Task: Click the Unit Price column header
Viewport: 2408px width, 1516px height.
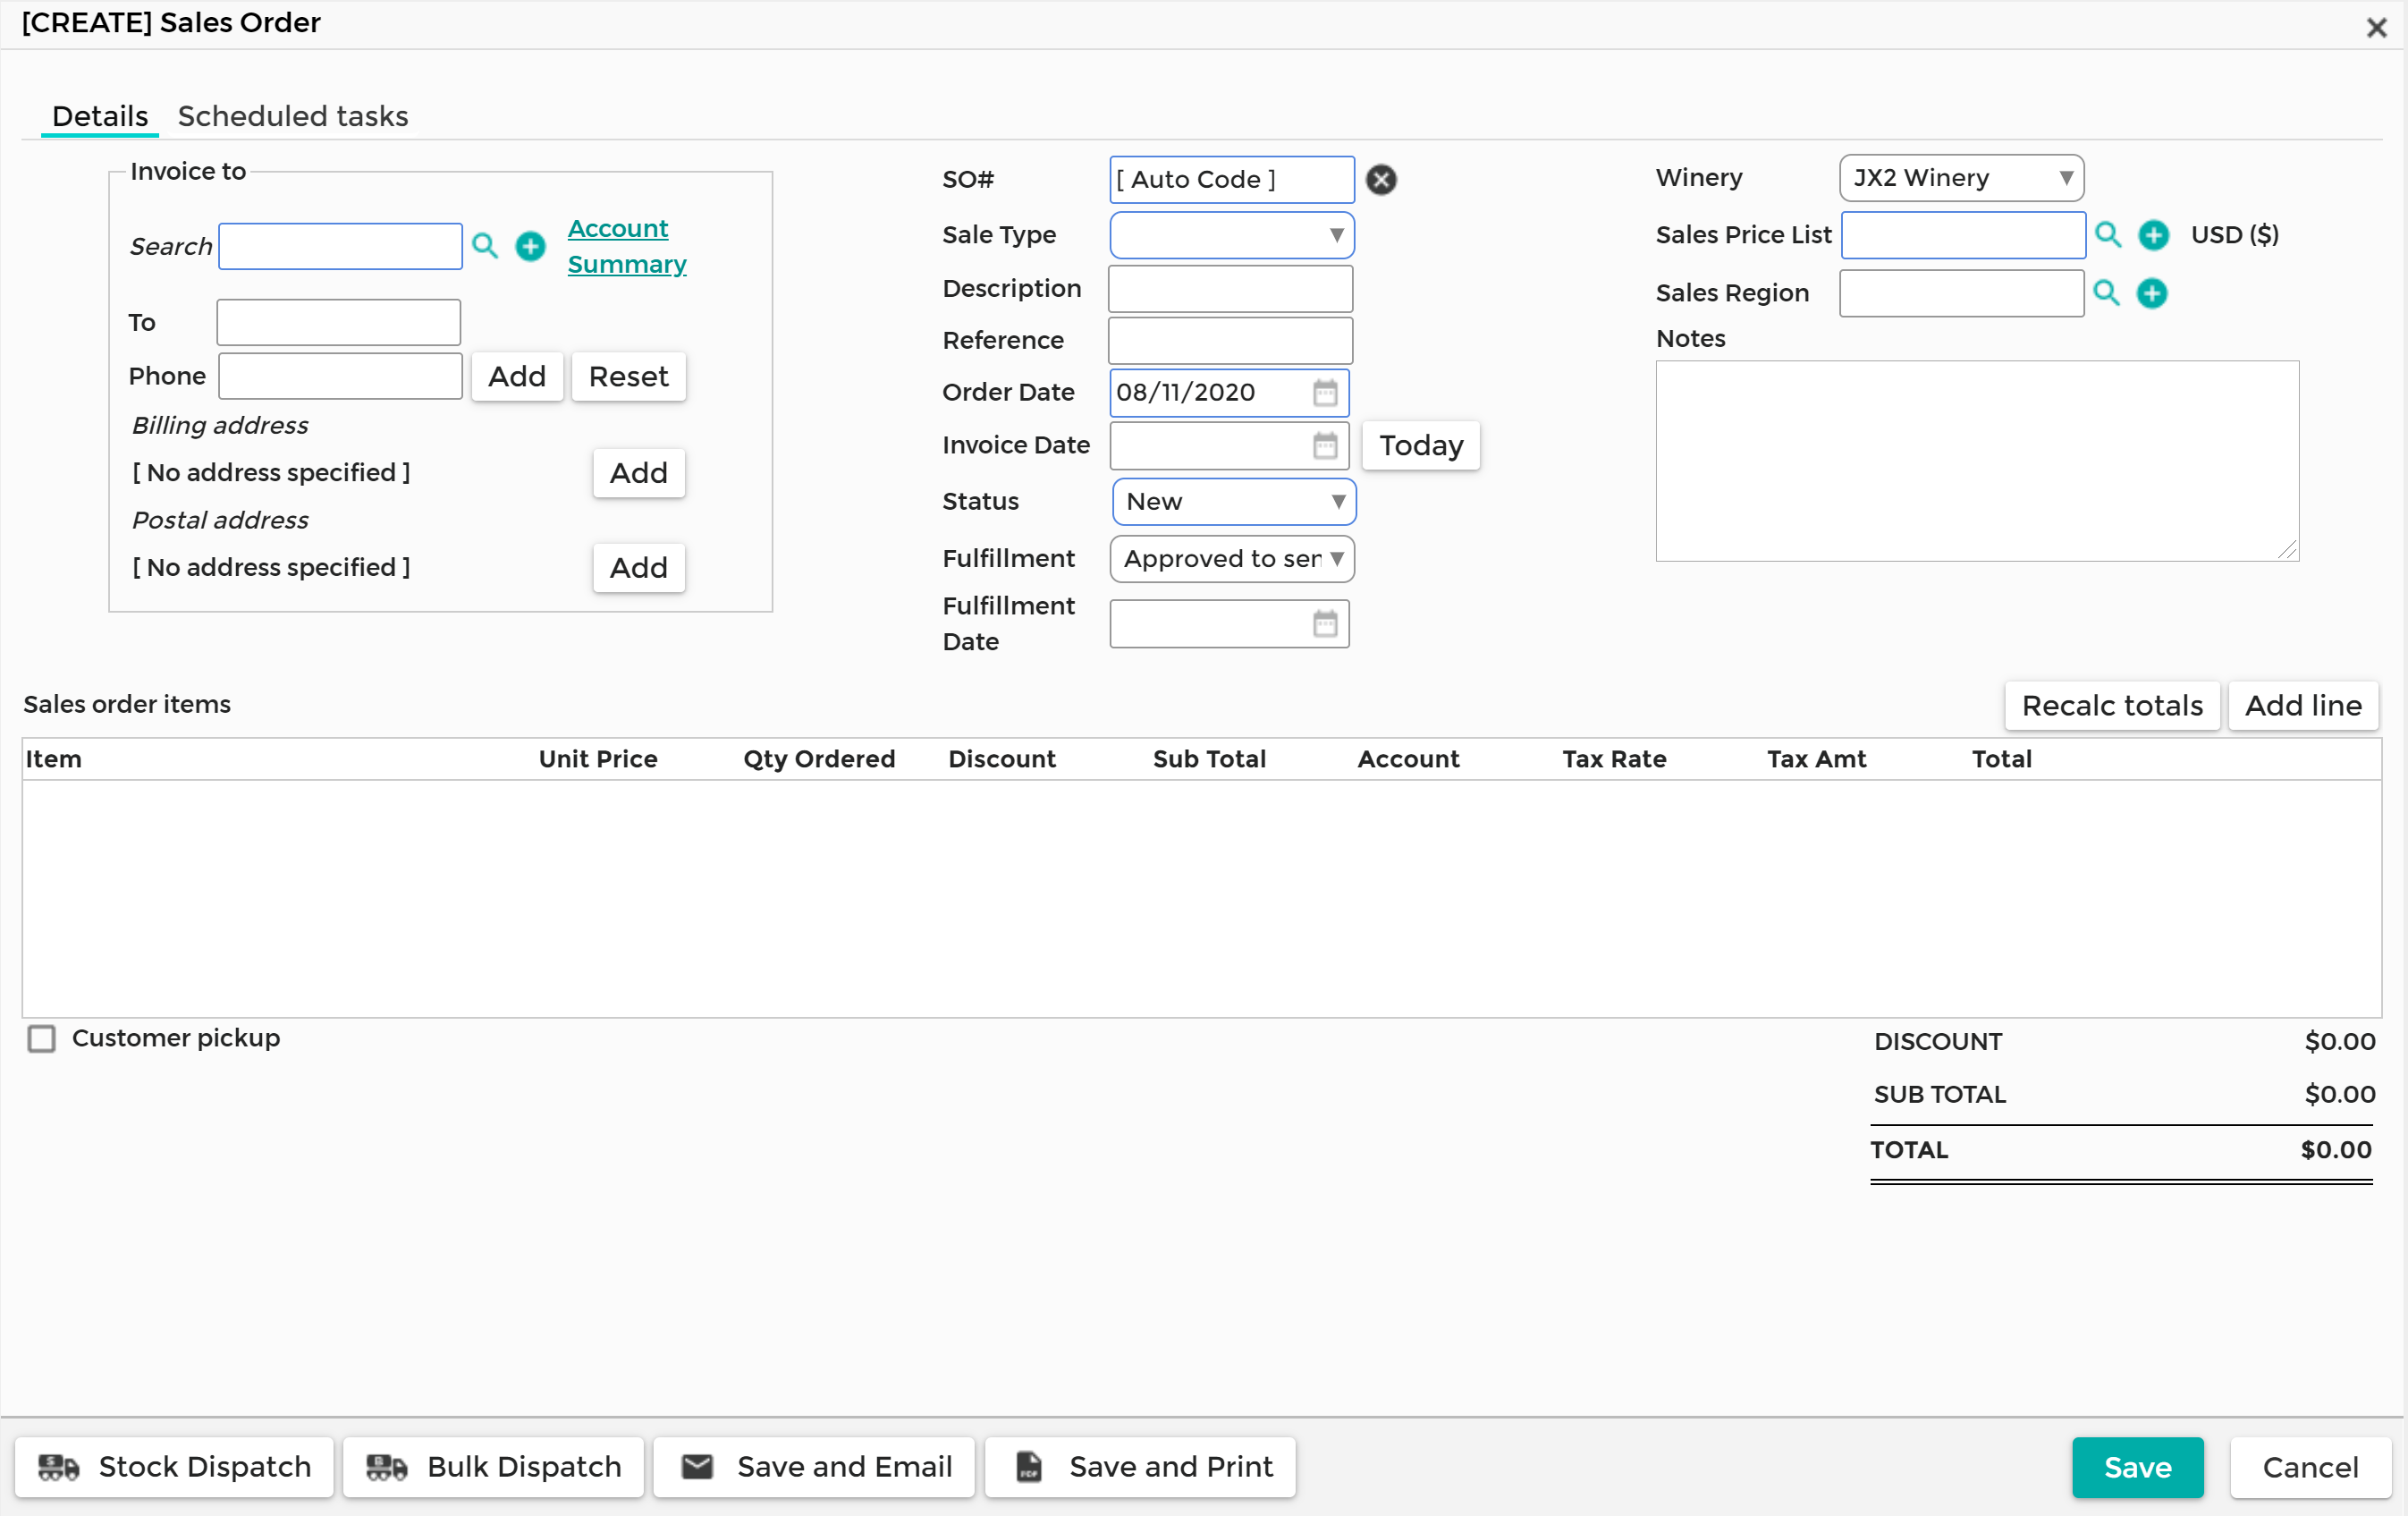Action: tap(598, 759)
